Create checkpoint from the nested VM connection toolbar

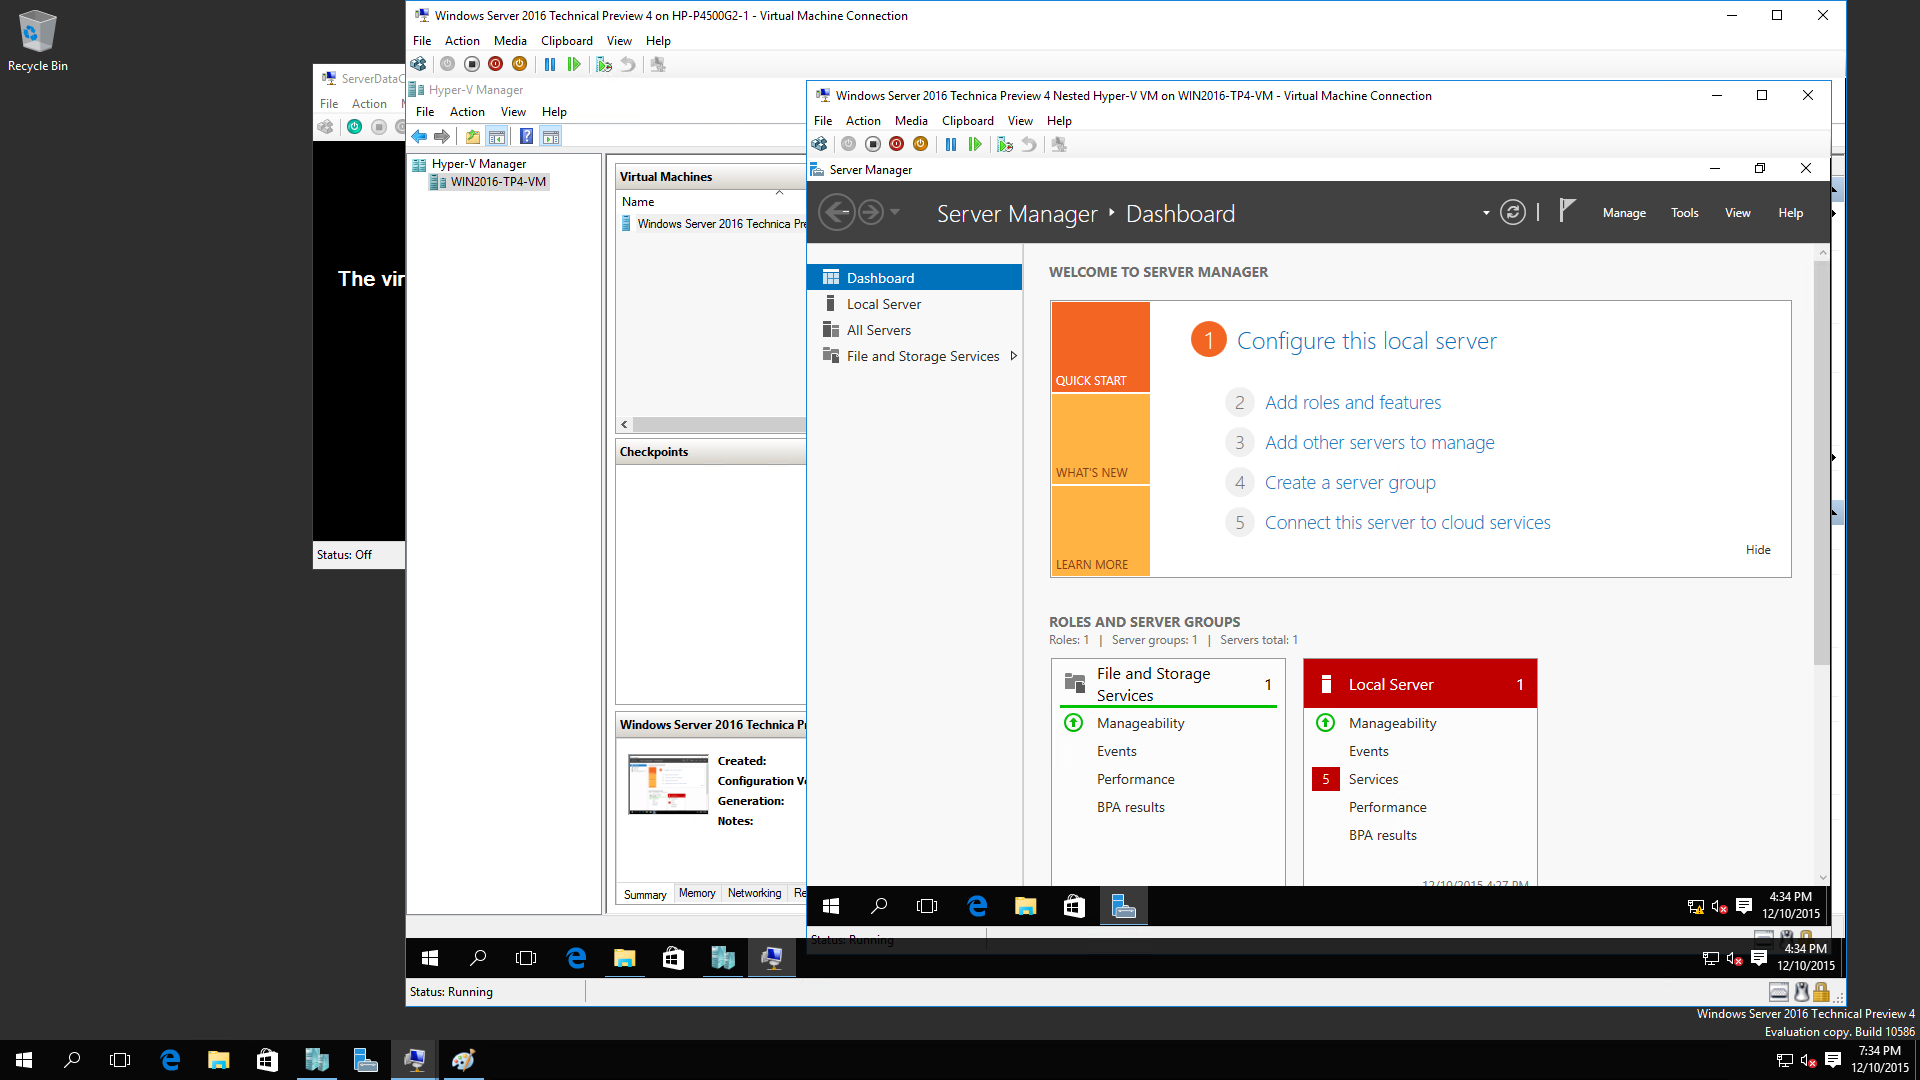coord(1005,144)
